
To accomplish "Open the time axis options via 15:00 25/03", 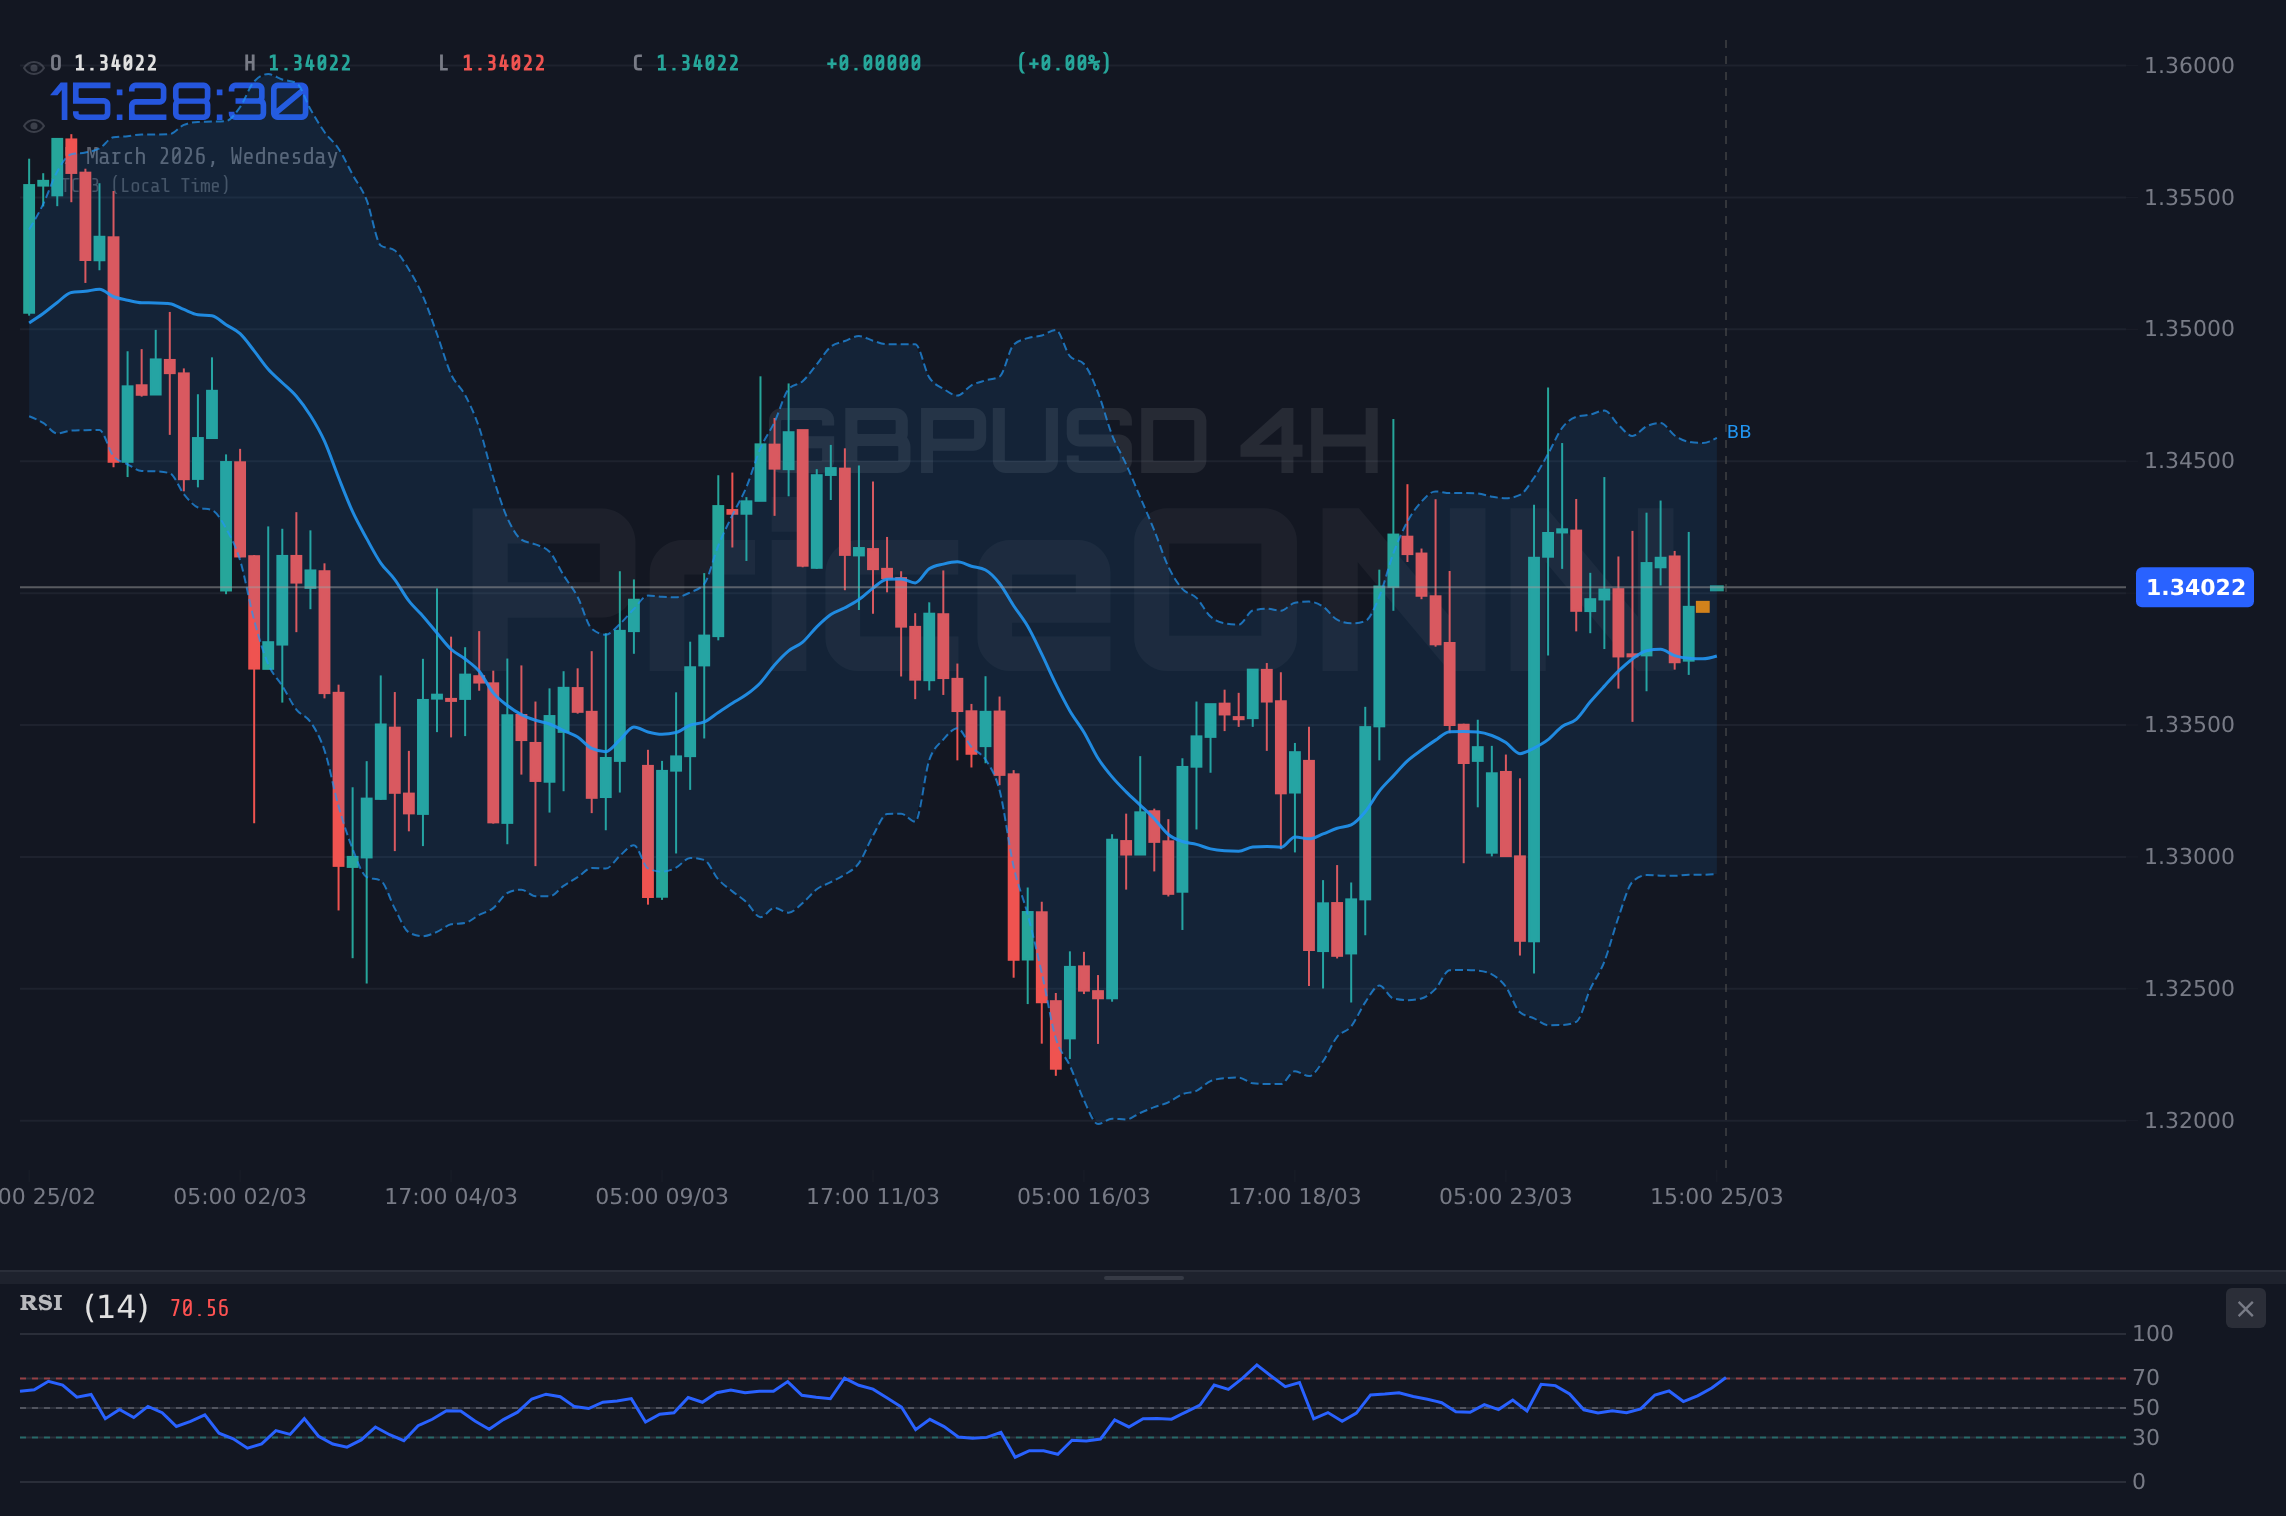I will click(x=1717, y=1196).
